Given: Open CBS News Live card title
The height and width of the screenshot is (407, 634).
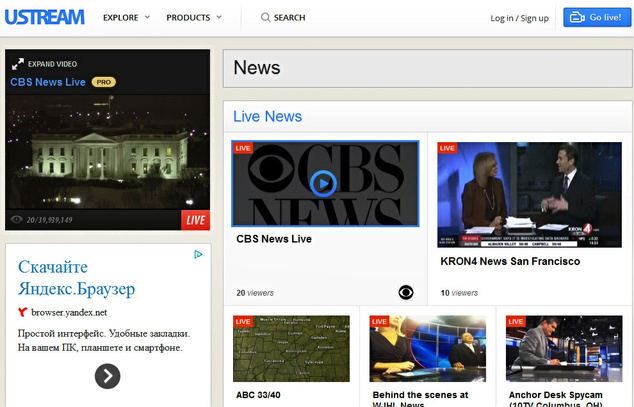Looking at the screenshot, I should [274, 239].
